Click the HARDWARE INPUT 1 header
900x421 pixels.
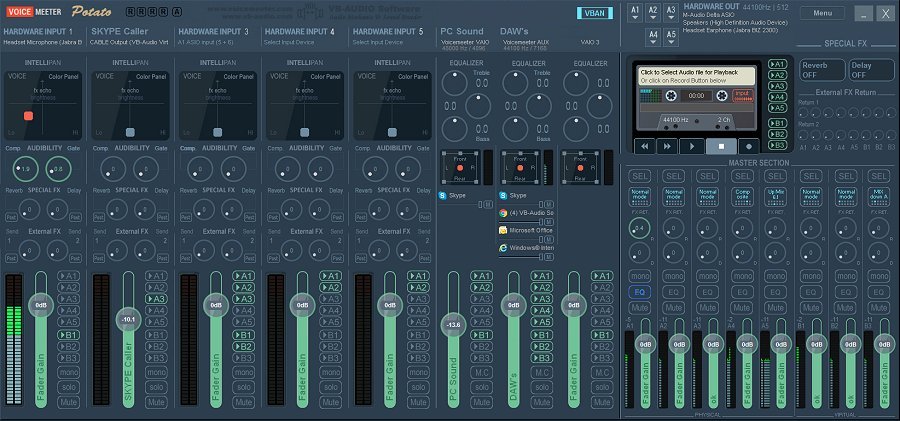coord(38,32)
